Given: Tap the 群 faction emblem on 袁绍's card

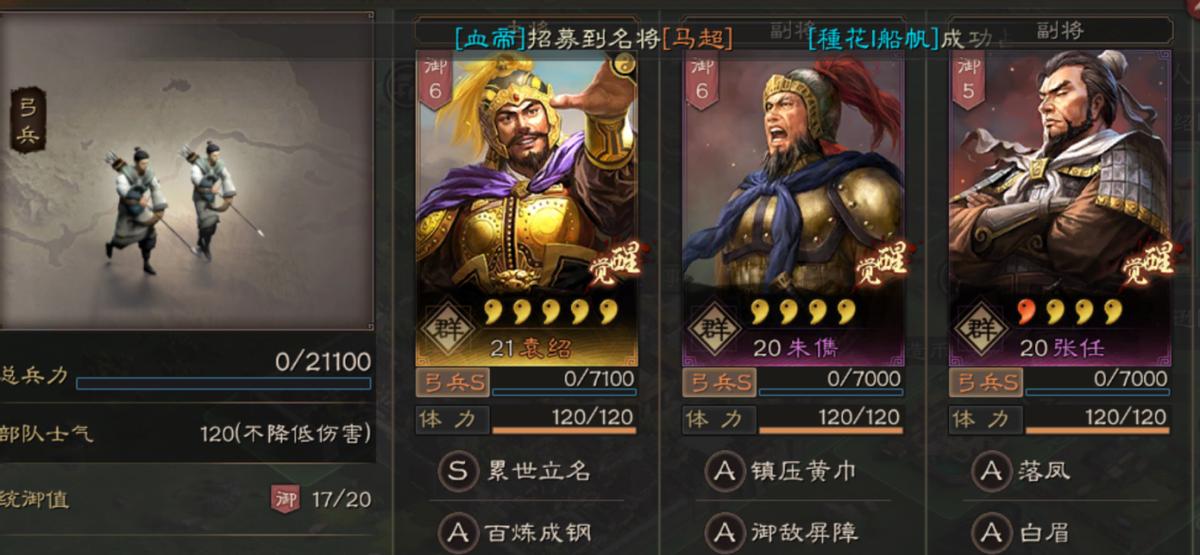Looking at the screenshot, I should (x=446, y=327).
